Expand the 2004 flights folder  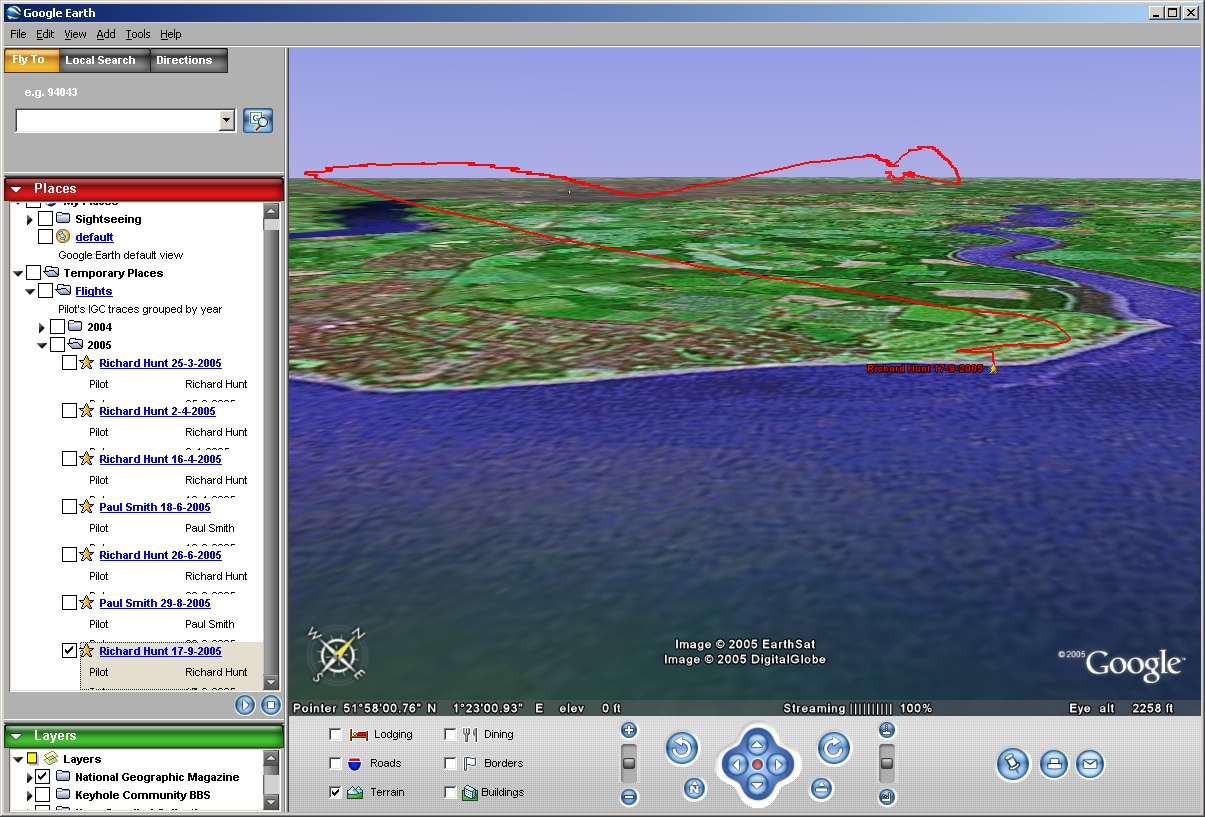coord(41,327)
